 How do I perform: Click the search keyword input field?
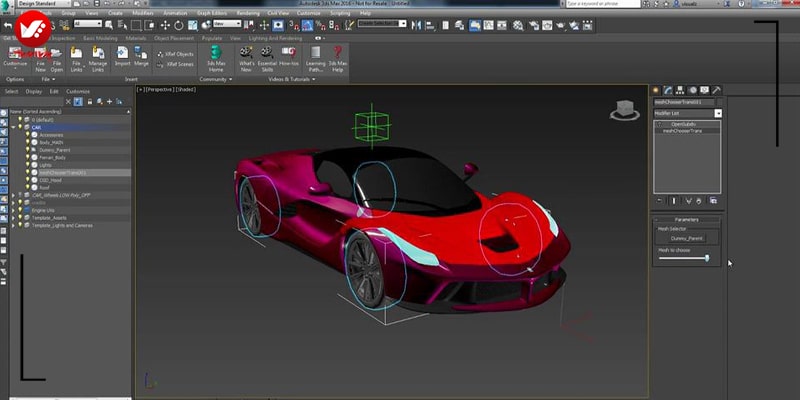tap(603, 4)
